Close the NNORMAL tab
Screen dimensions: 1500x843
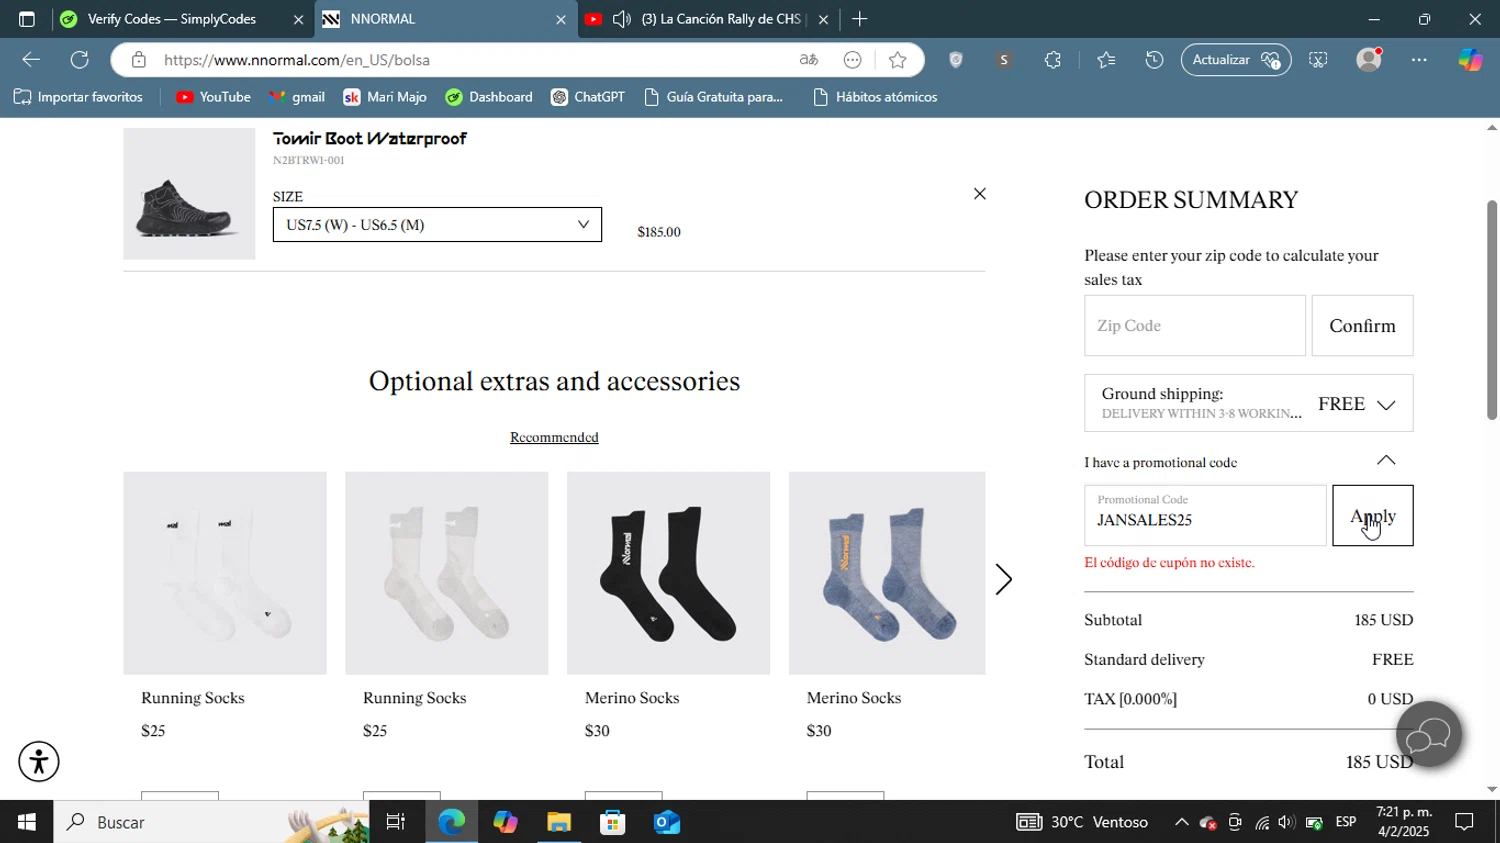(560, 19)
